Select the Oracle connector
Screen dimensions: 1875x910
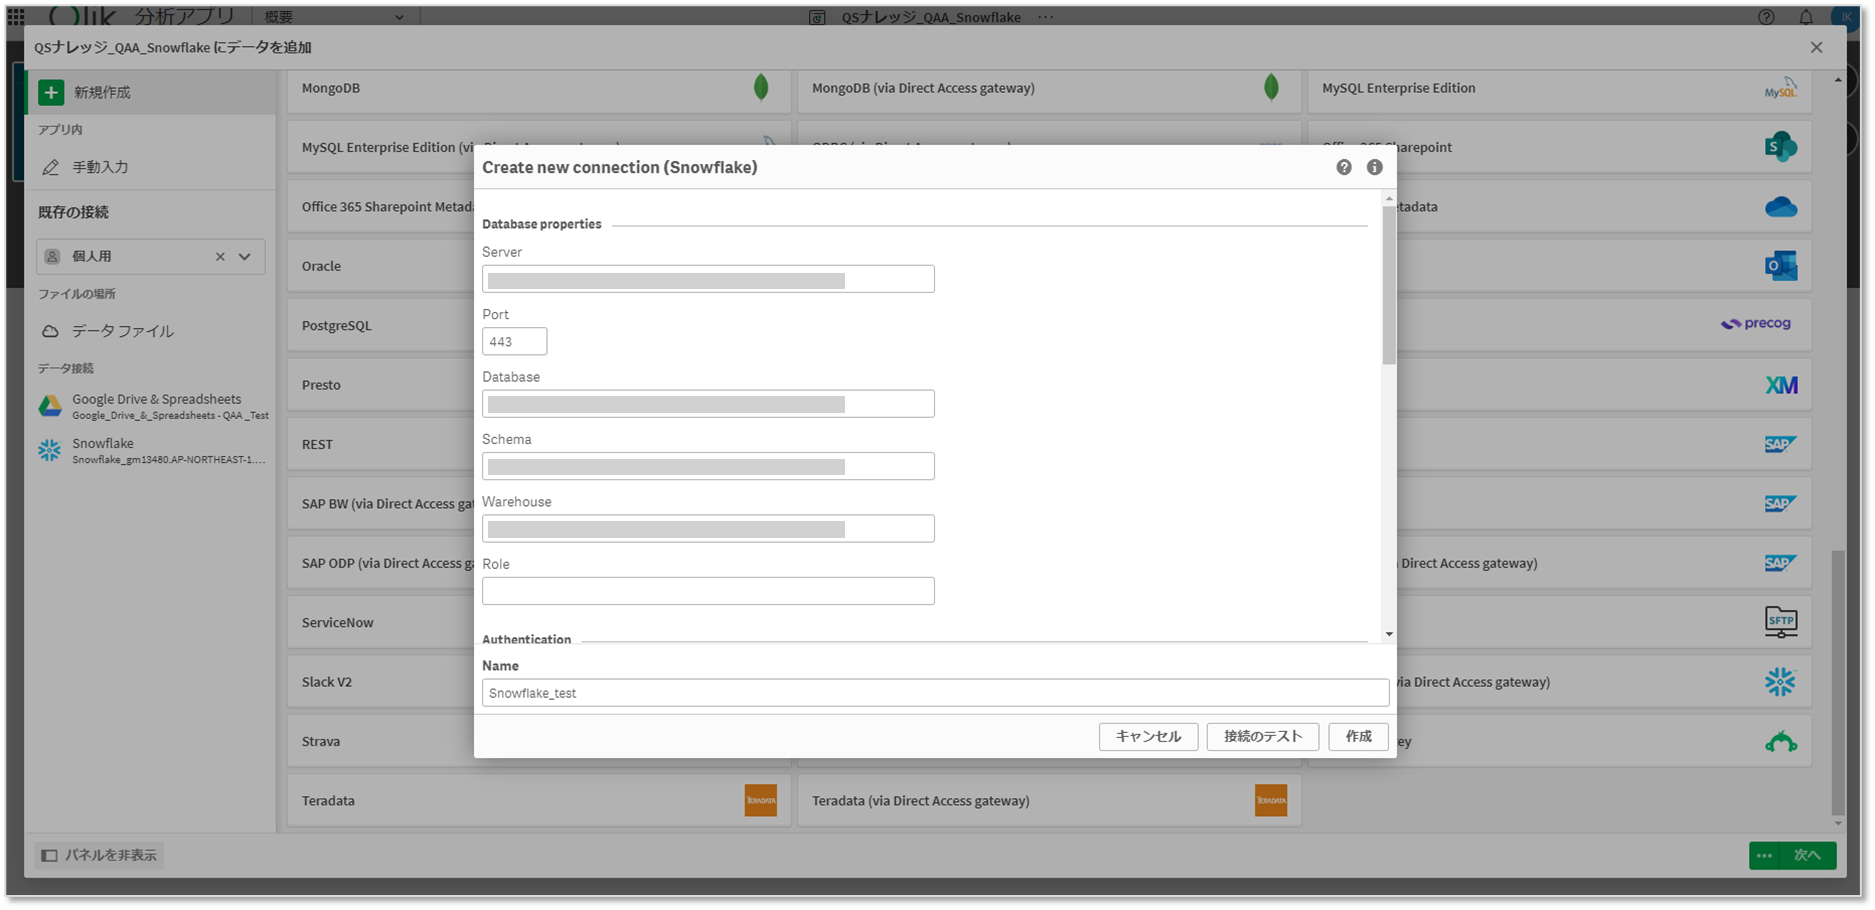click(382, 266)
